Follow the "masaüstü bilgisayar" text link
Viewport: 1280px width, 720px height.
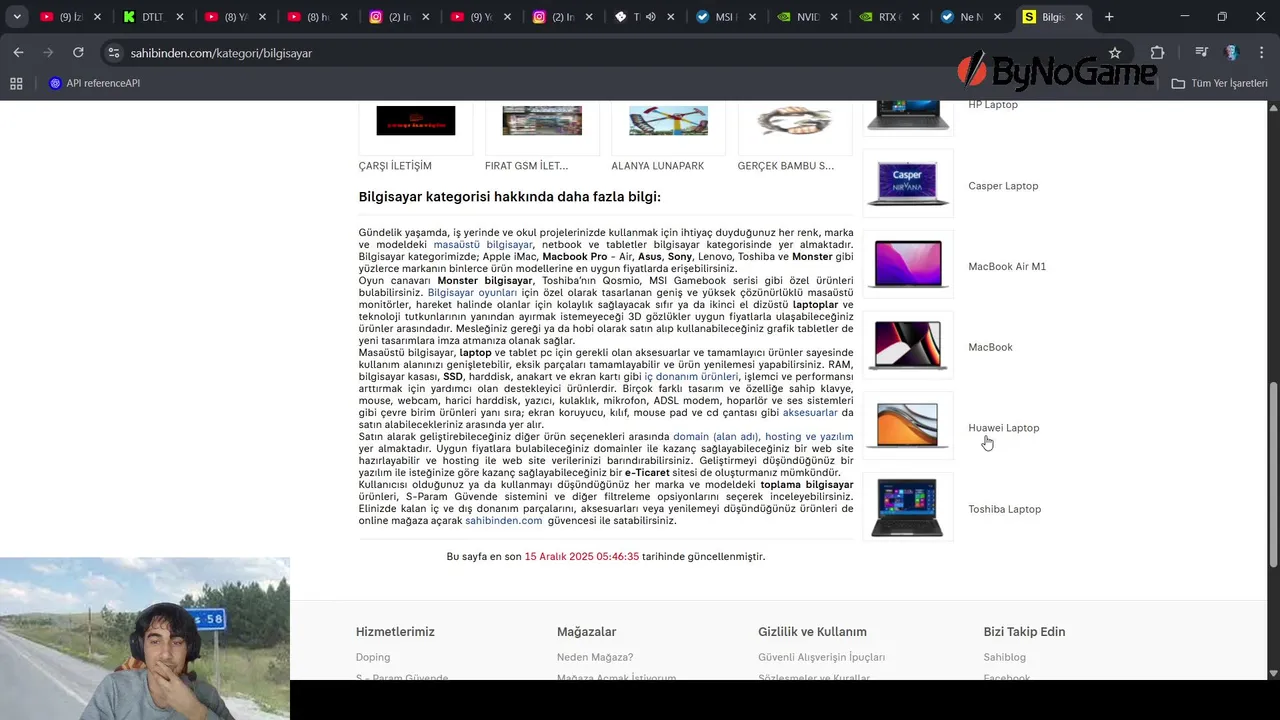tap(483, 245)
